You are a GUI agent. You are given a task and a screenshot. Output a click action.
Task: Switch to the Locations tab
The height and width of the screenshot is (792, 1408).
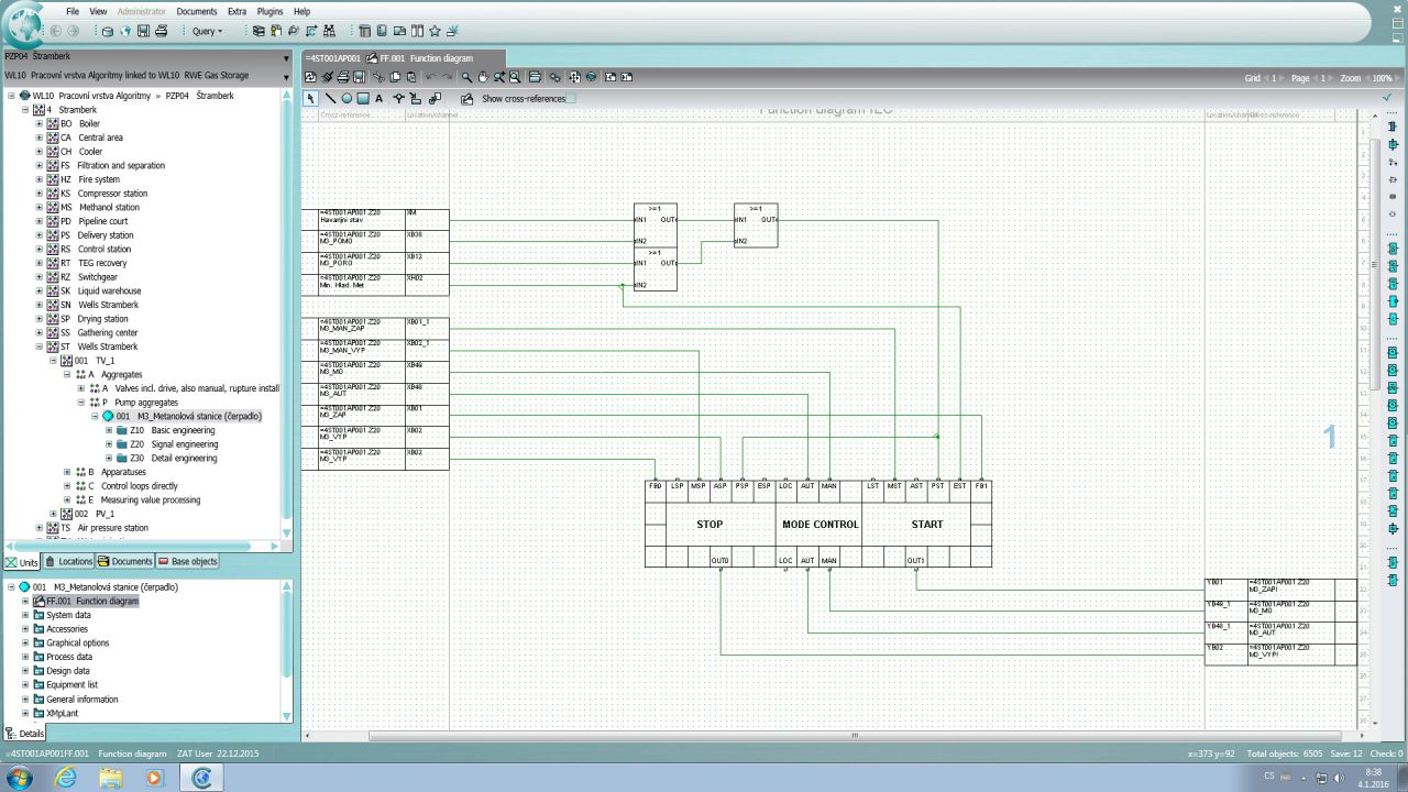[x=68, y=562]
